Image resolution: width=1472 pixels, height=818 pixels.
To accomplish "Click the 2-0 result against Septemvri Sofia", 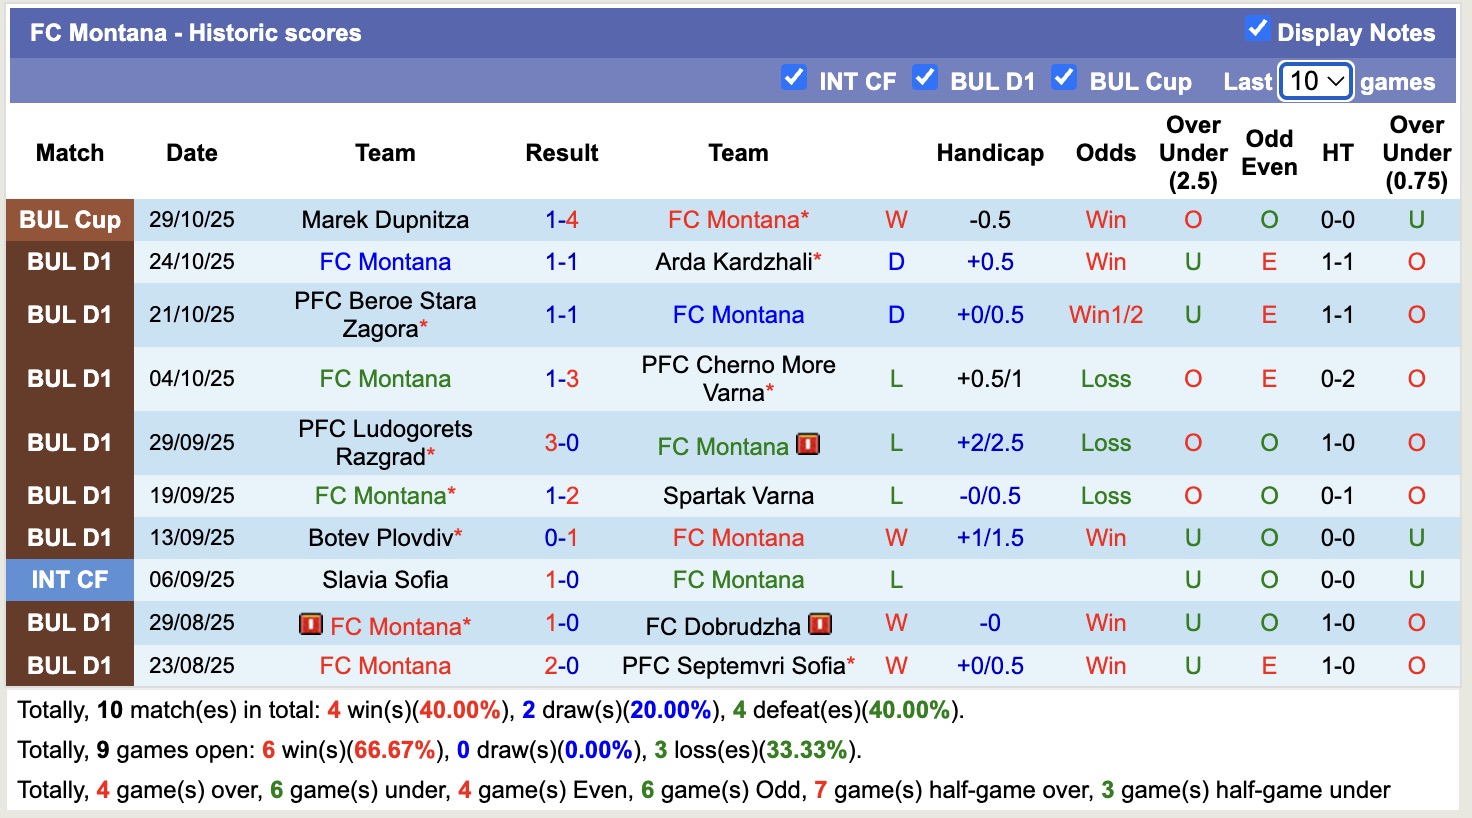I will point(562,666).
